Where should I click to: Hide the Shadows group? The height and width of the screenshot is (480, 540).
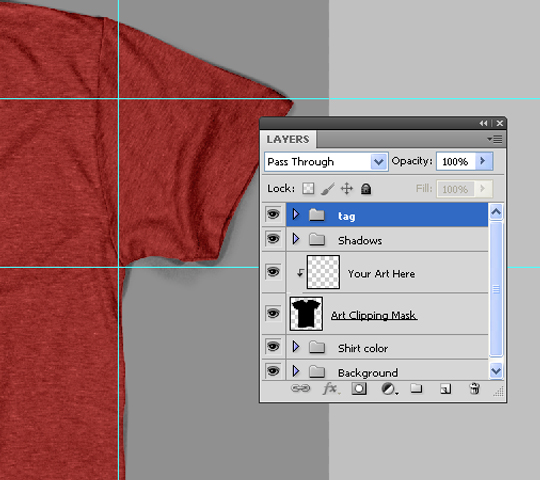[x=273, y=239]
